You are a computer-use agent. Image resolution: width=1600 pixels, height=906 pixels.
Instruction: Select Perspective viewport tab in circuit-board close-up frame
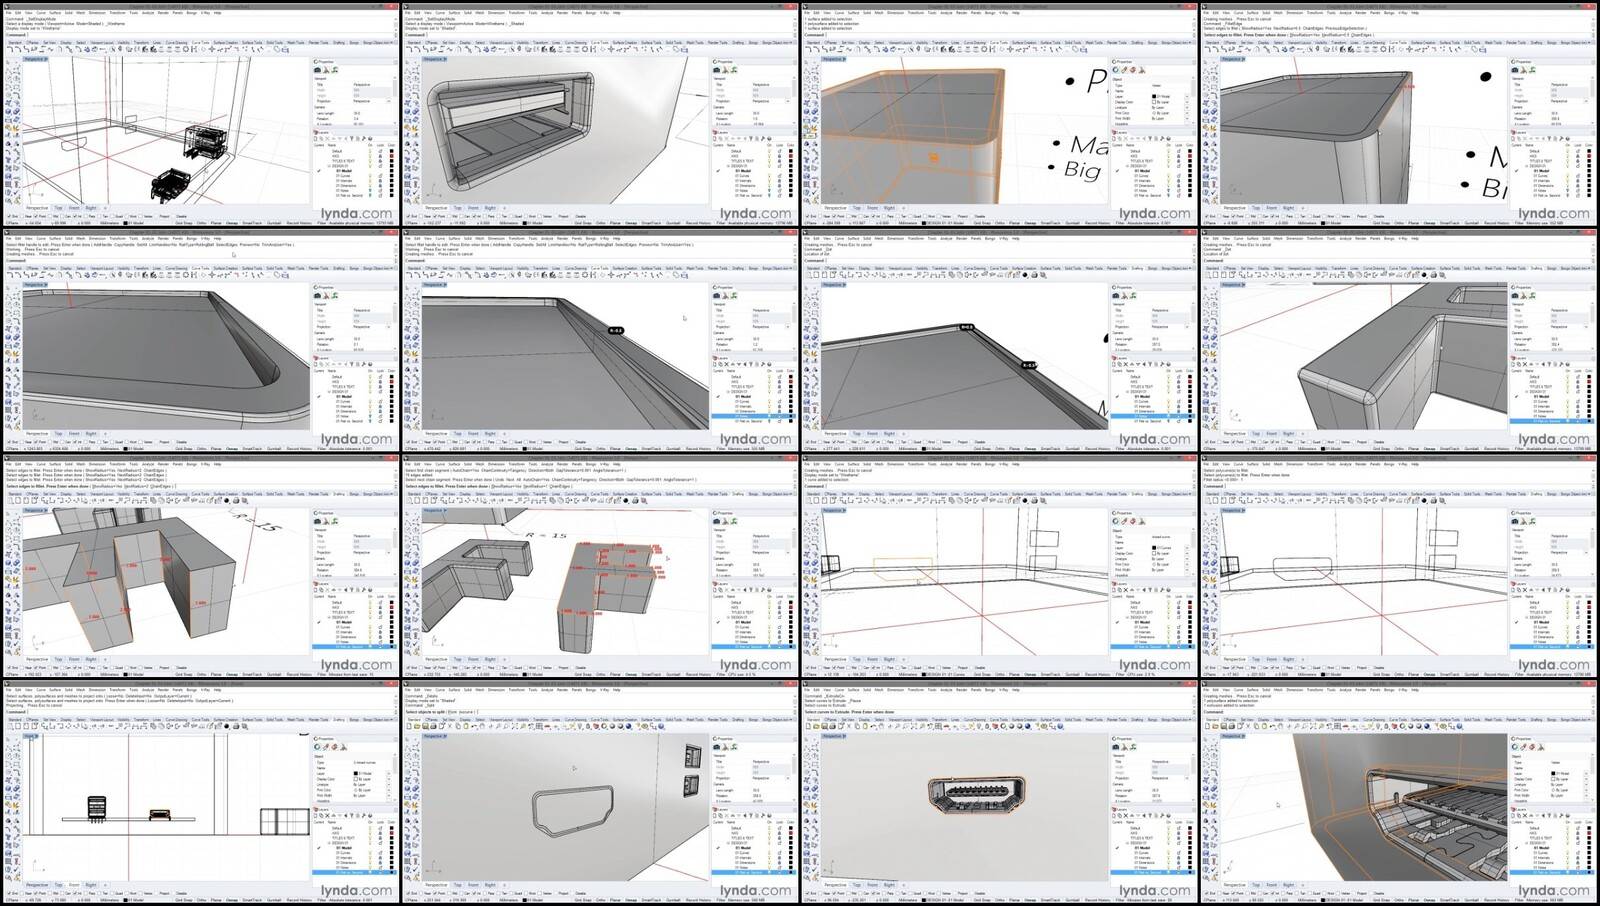click(x=1236, y=885)
